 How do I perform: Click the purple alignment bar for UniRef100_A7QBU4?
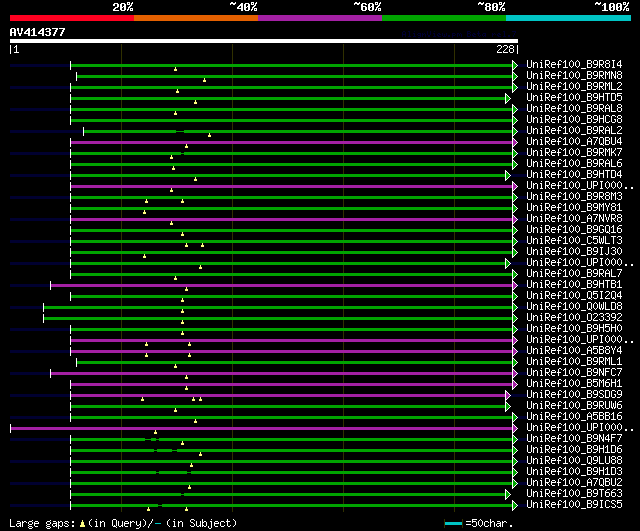(291, 142)
